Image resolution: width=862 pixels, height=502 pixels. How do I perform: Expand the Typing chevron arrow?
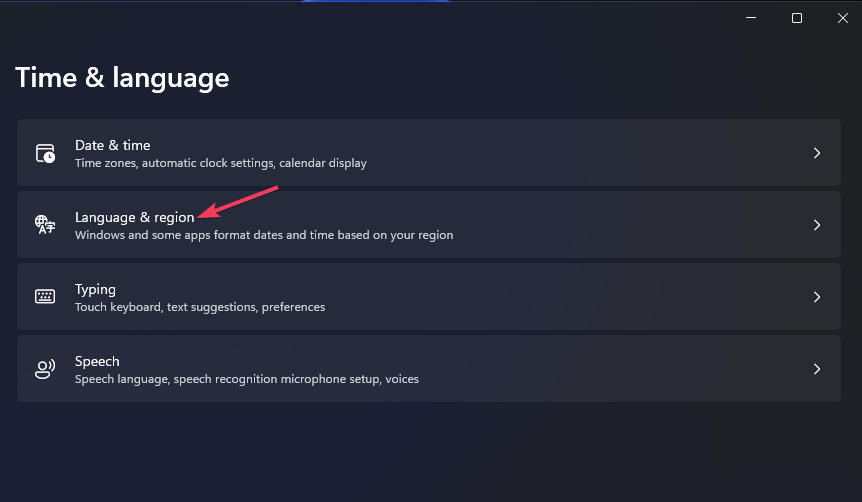pyautogui.click(x=817, y=297)
